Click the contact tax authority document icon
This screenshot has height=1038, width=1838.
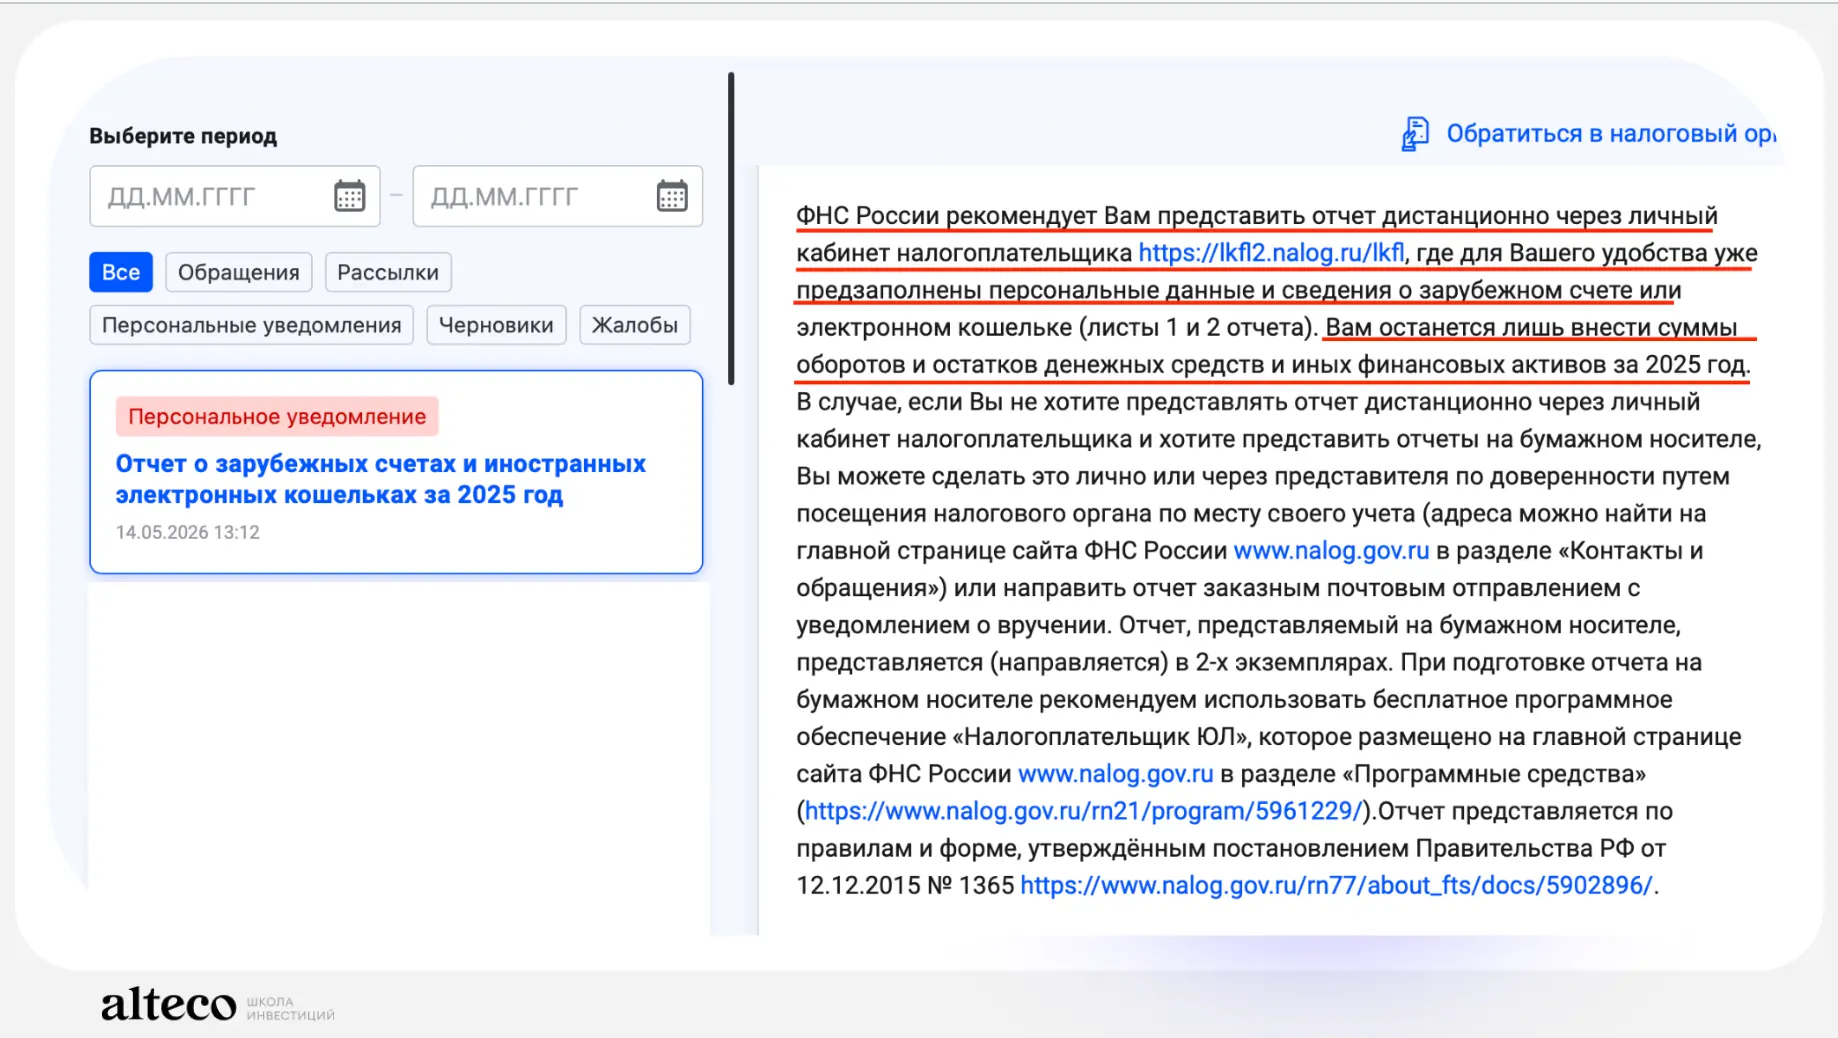coord(1415,134)
